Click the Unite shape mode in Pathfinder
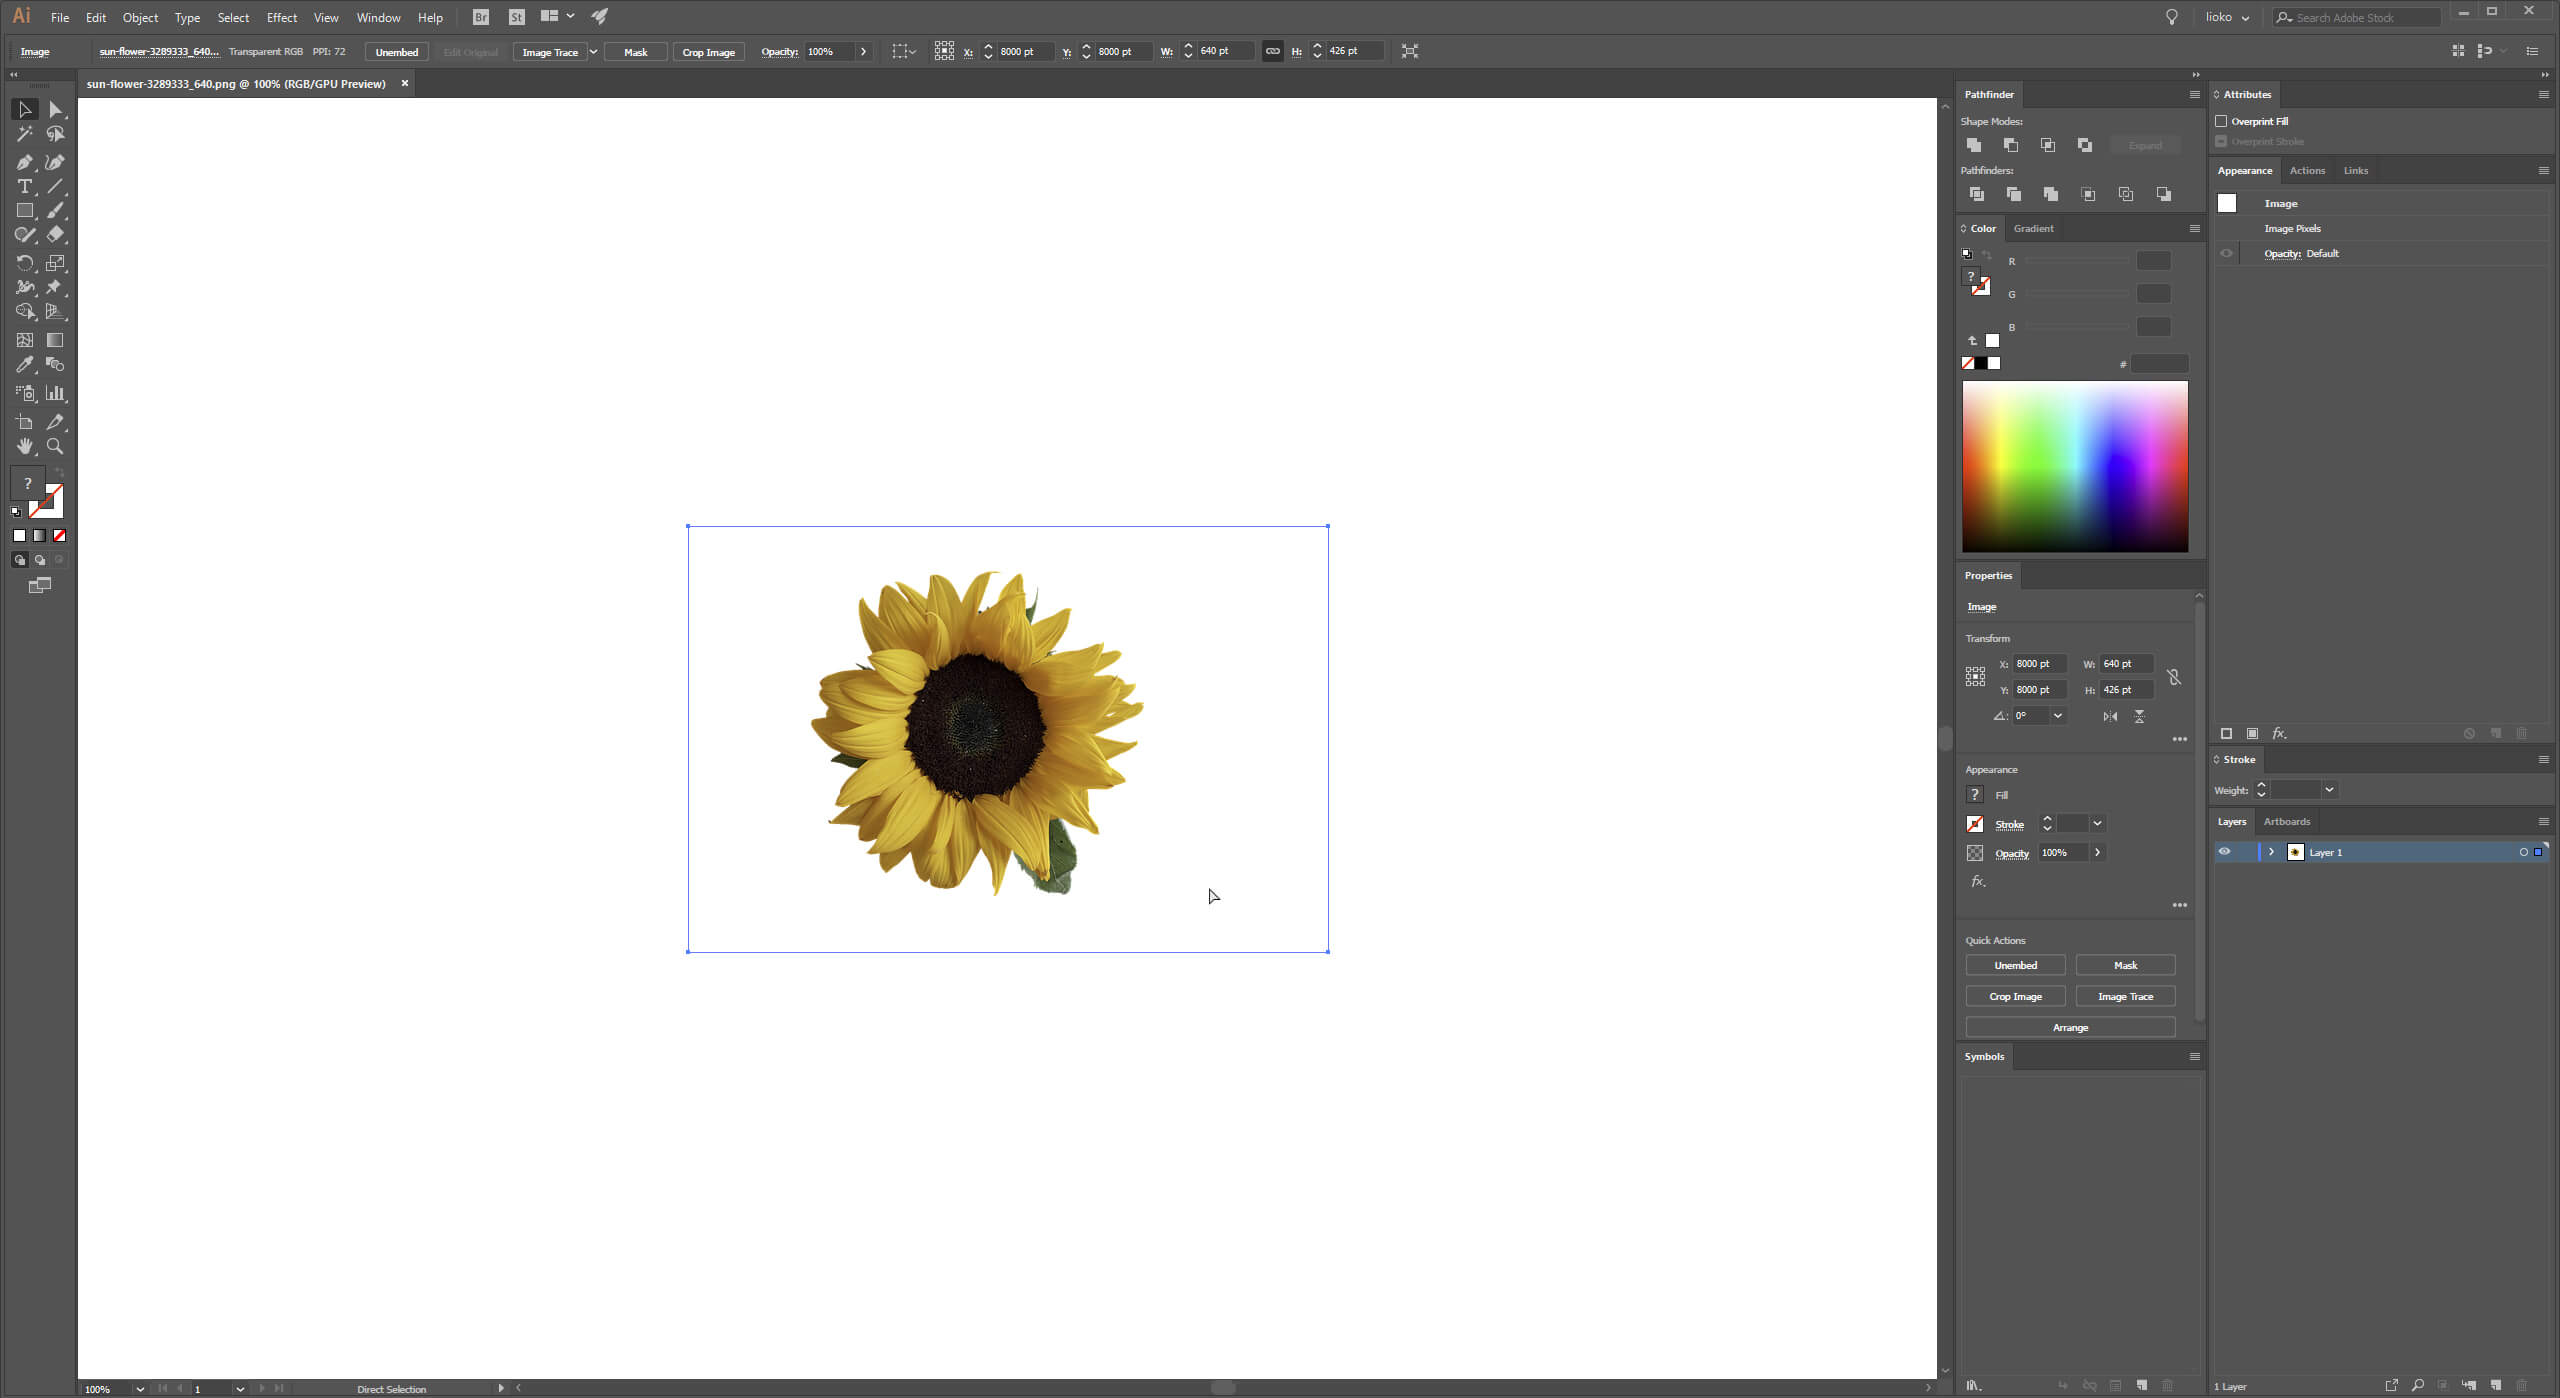The width and height of the screenshot is (2560, 1398). click(x=1975, y=145)
